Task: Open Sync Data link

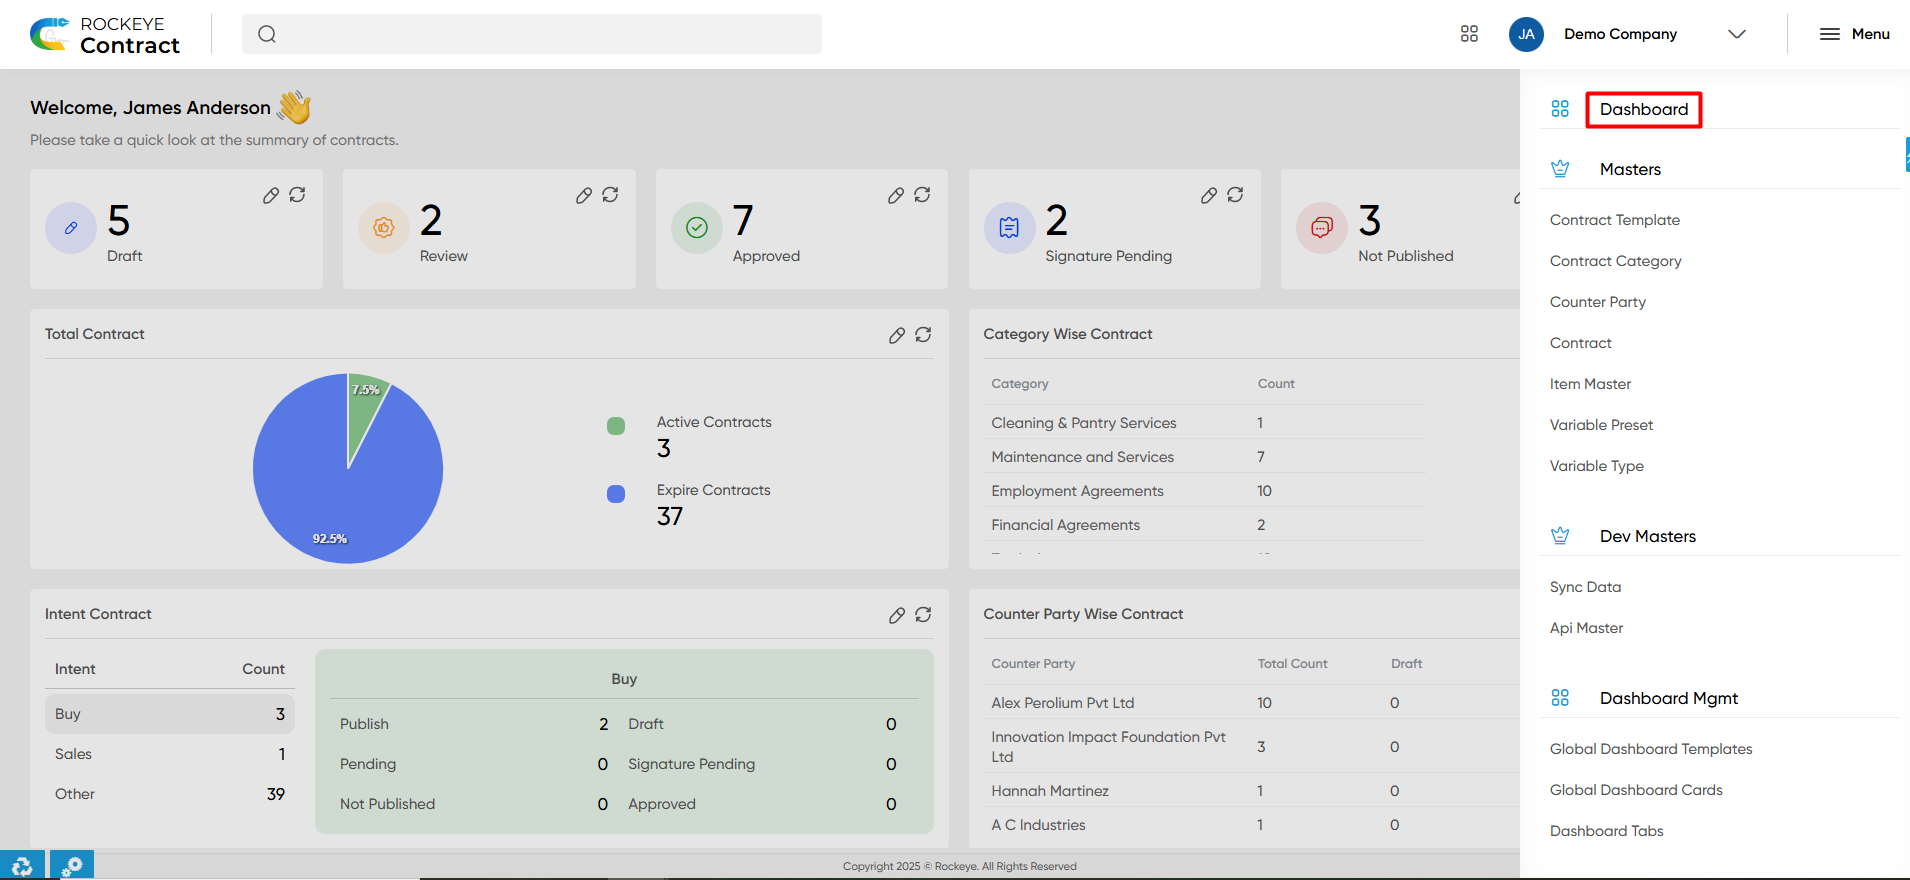Action: click(x=1585, y=587)
